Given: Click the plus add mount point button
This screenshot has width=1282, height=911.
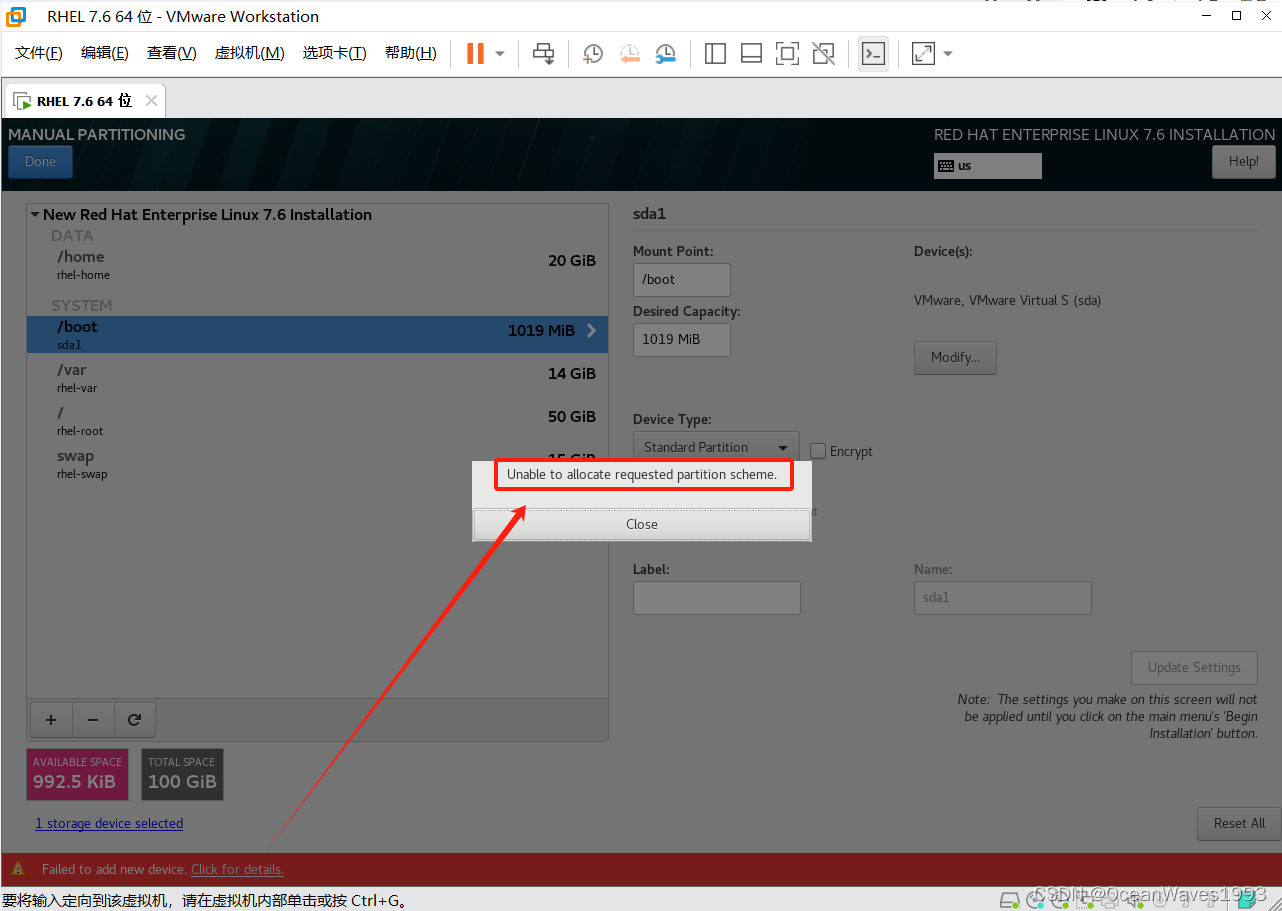Looking at the screenshot, I should (51, 719).
